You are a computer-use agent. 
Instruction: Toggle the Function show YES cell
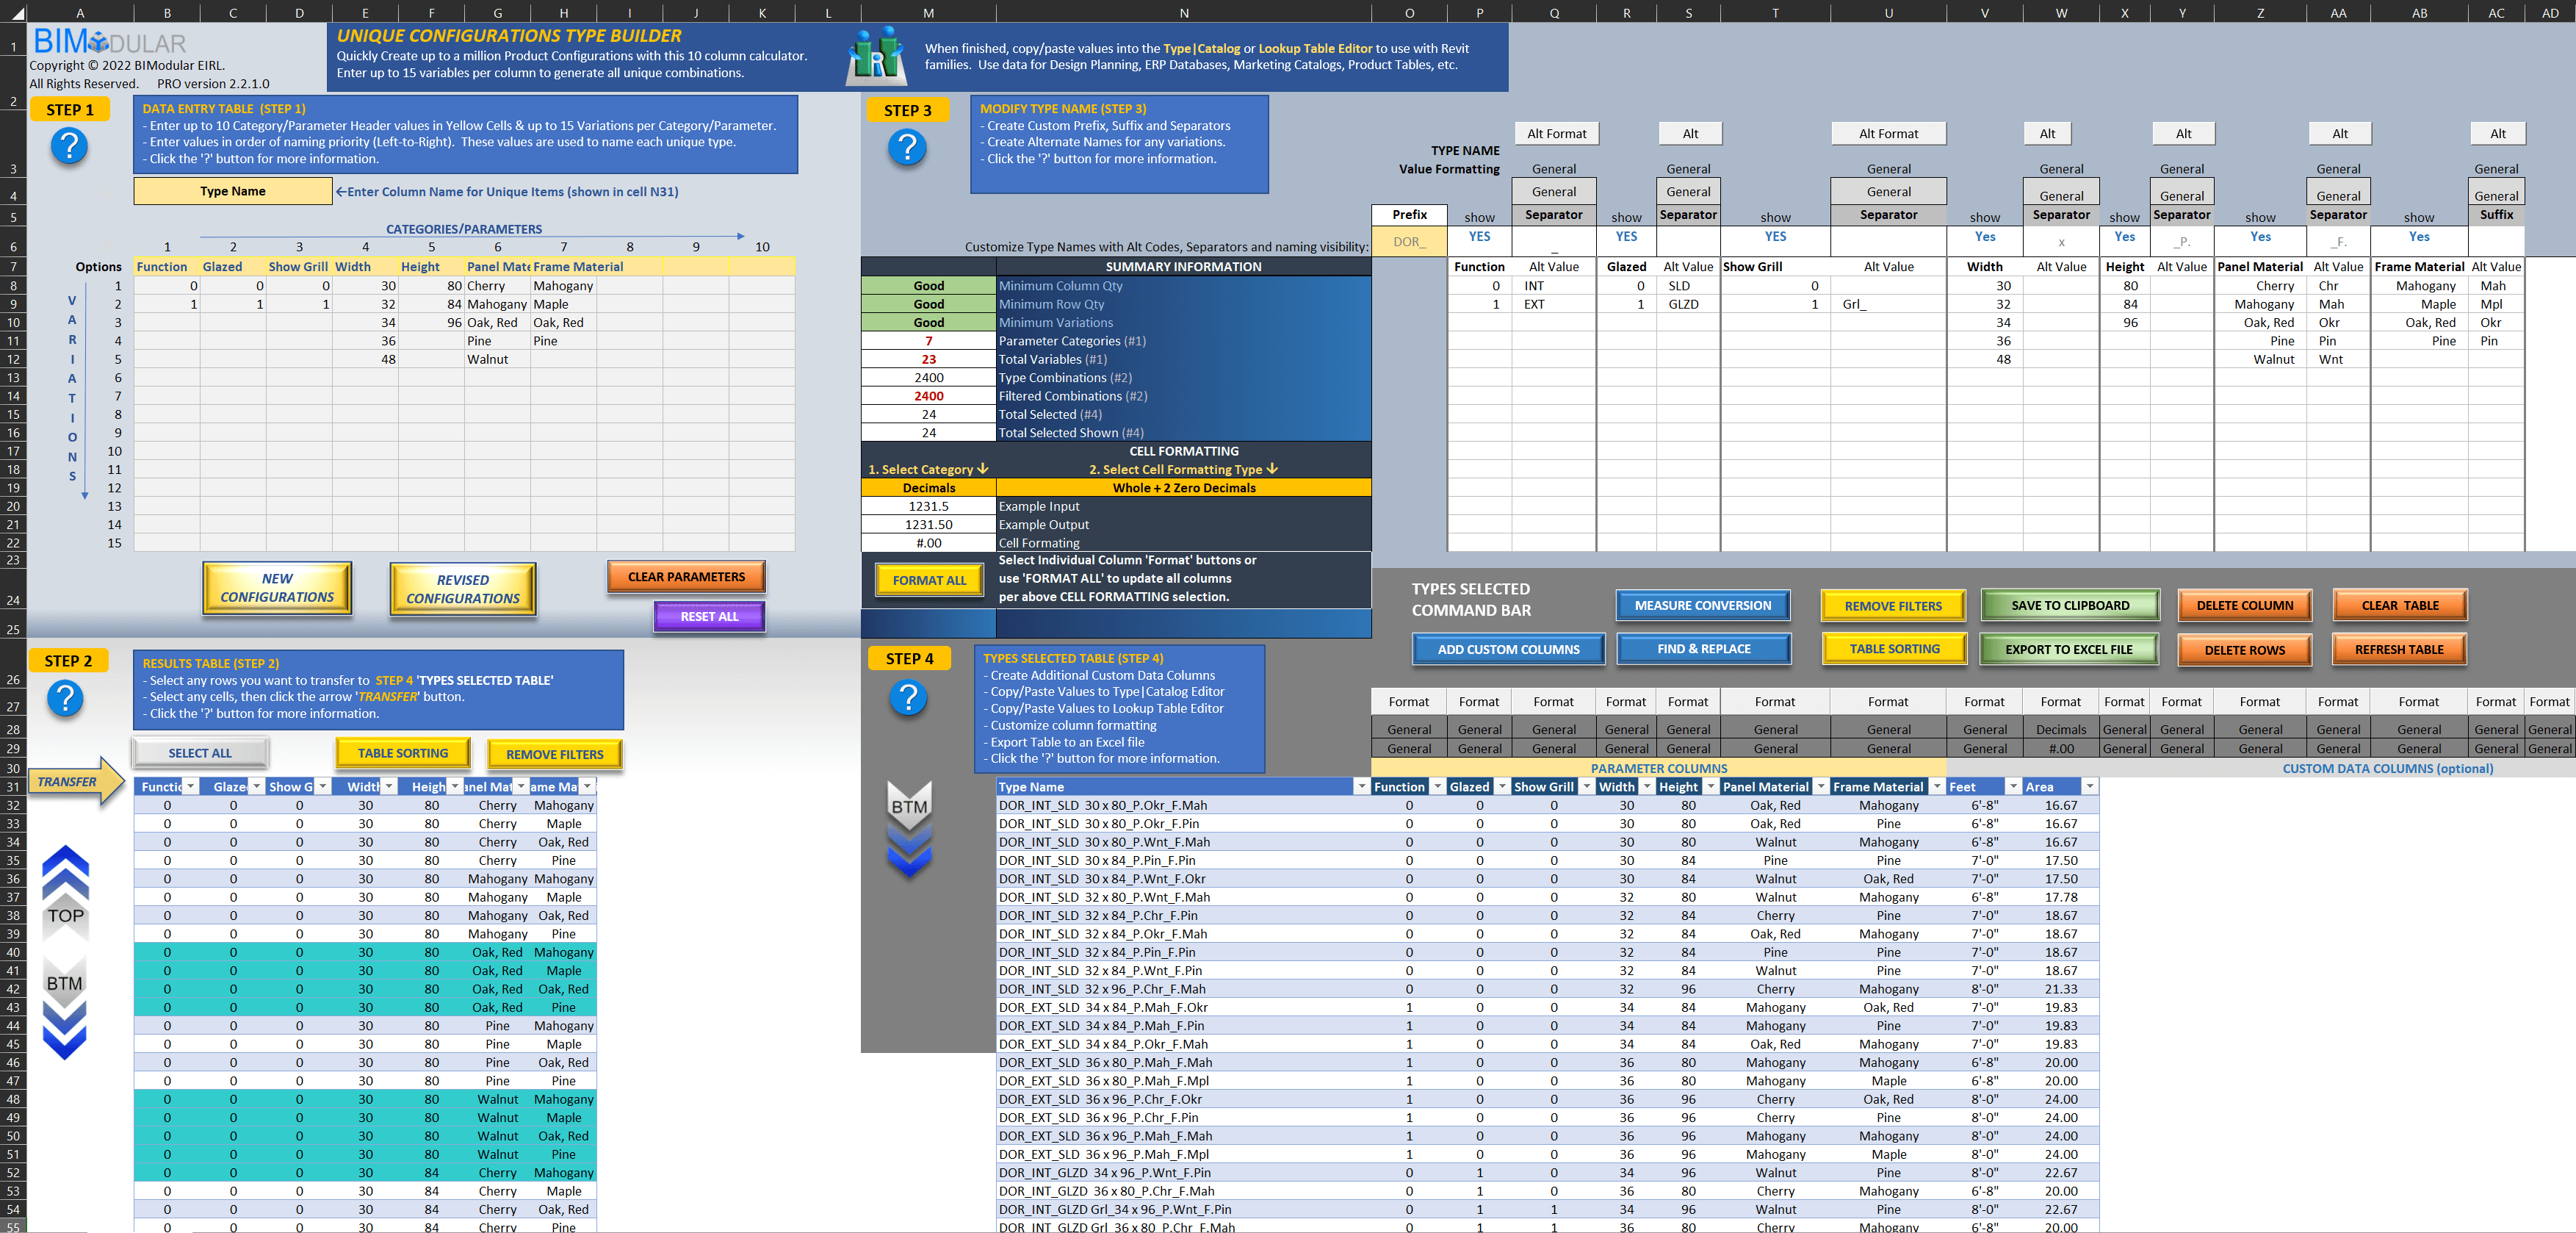pos(1479,237)
